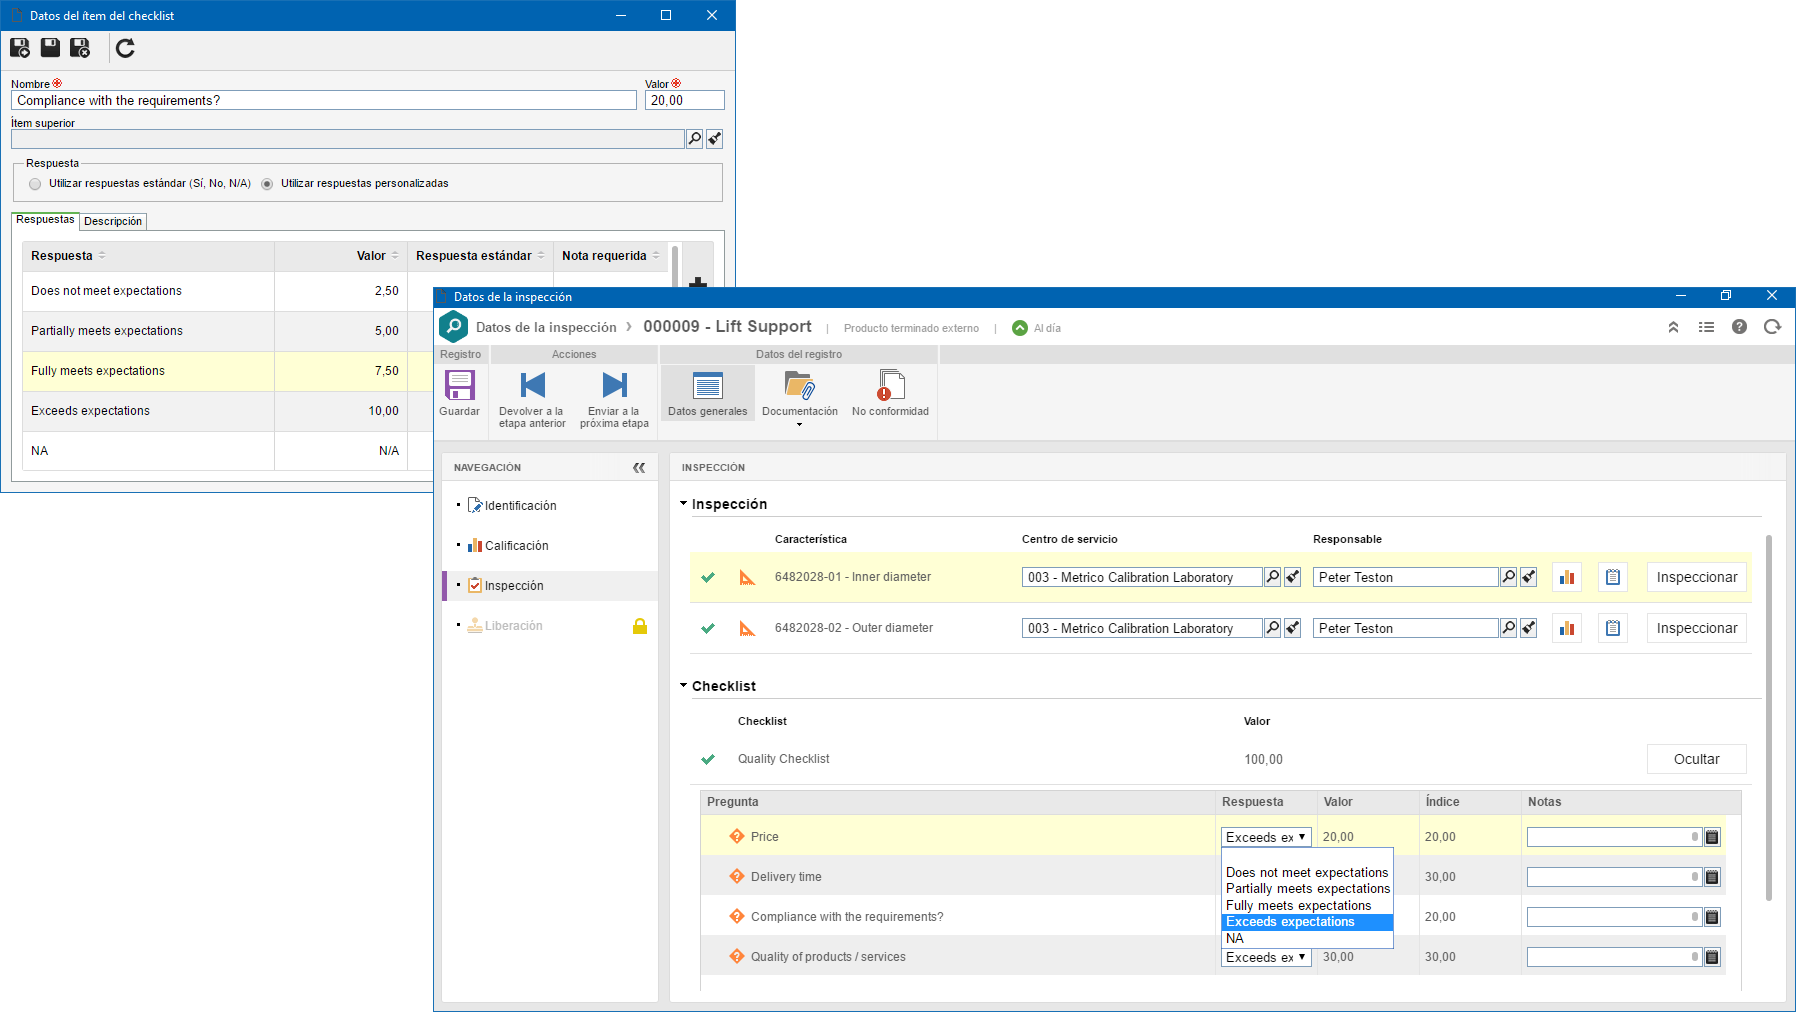Click the Al día status indicator
The height and width of the screenshot is (1012, 1796).
coord(1037,328)
